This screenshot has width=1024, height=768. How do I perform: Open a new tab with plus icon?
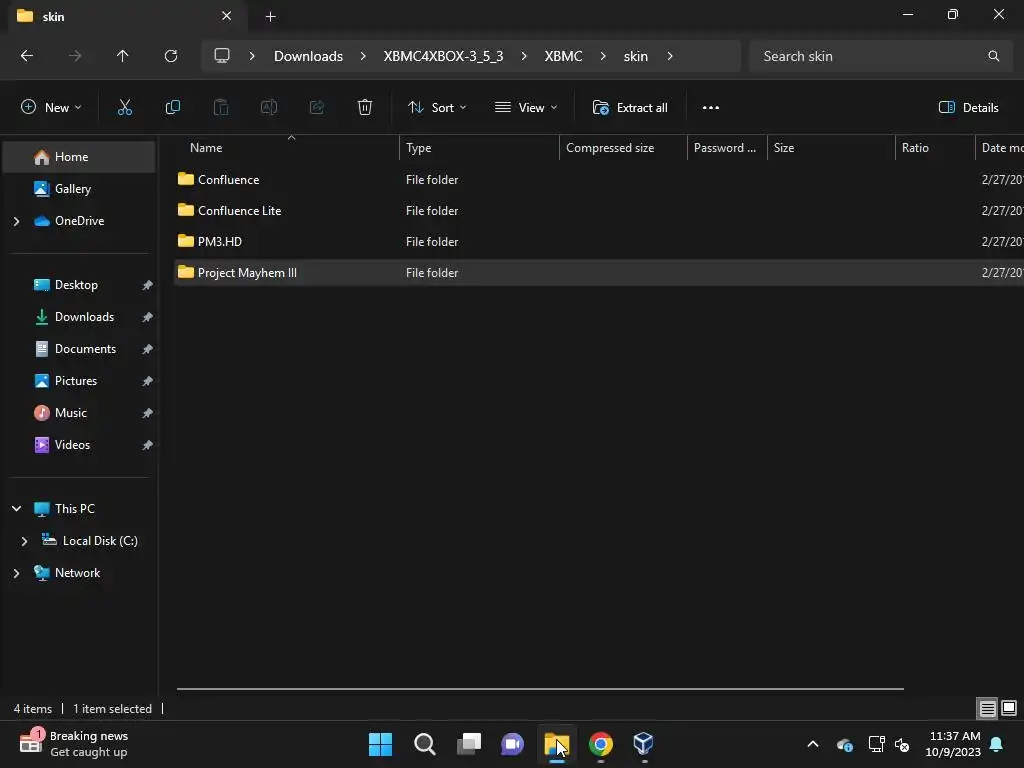pos(270,16)
